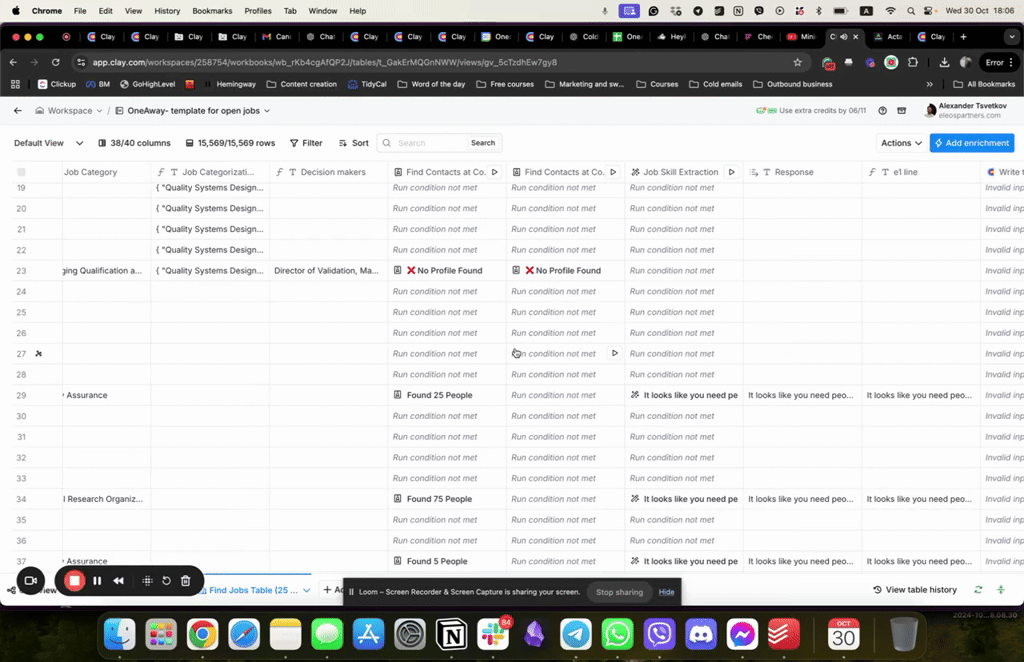
Task: Hide the Loom sharing notification
Action: (666, 592)
